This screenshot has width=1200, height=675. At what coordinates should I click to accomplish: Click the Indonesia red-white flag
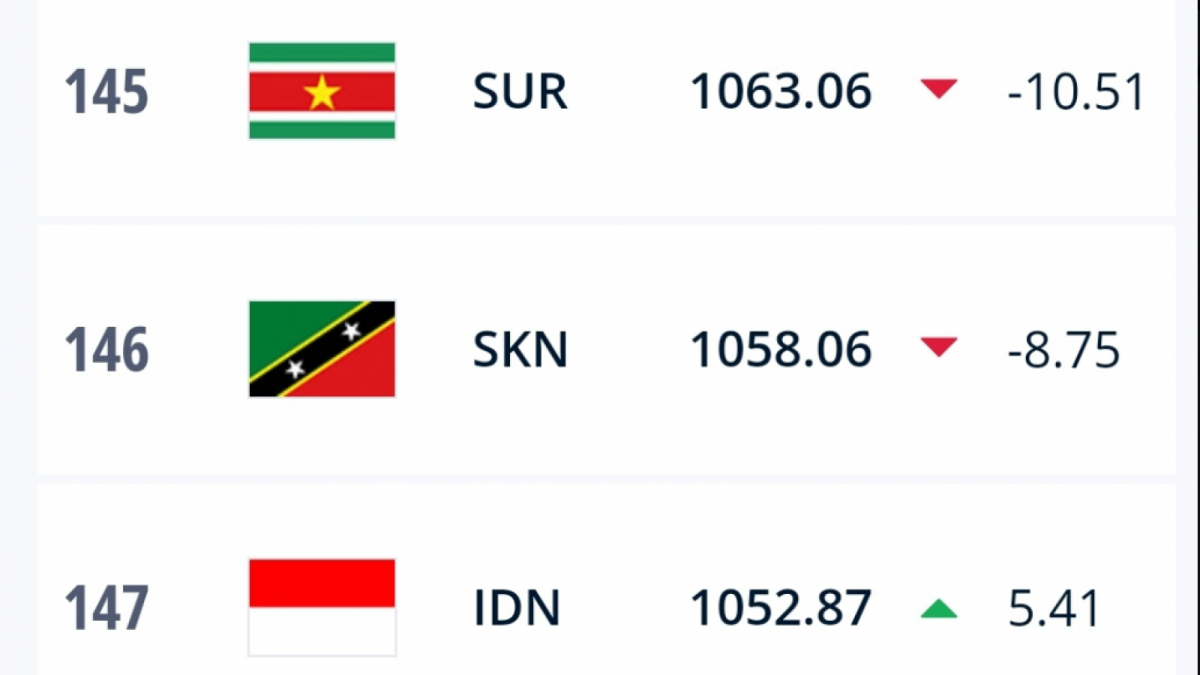tap(322, 607)
